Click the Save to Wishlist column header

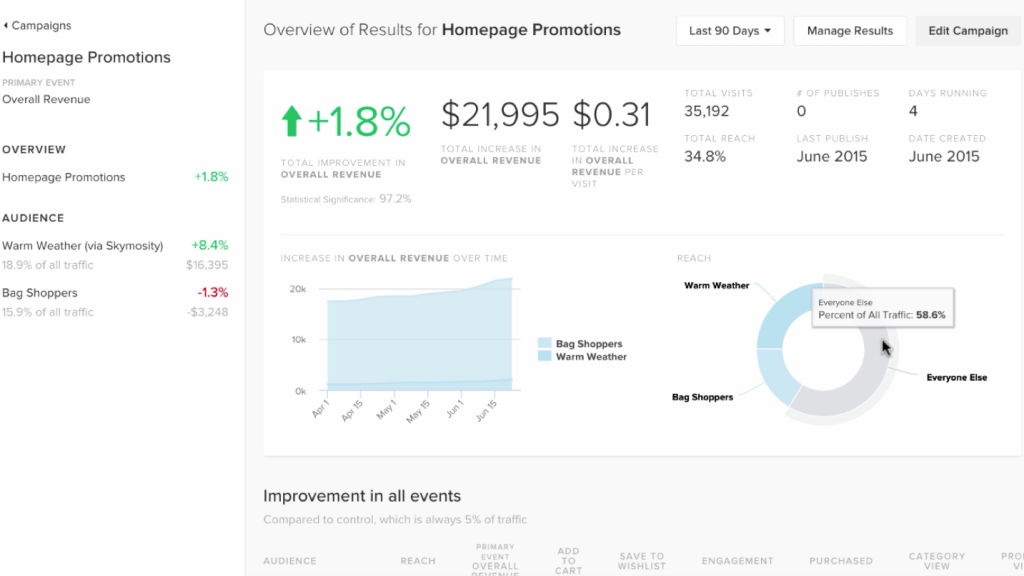(641, 561)
